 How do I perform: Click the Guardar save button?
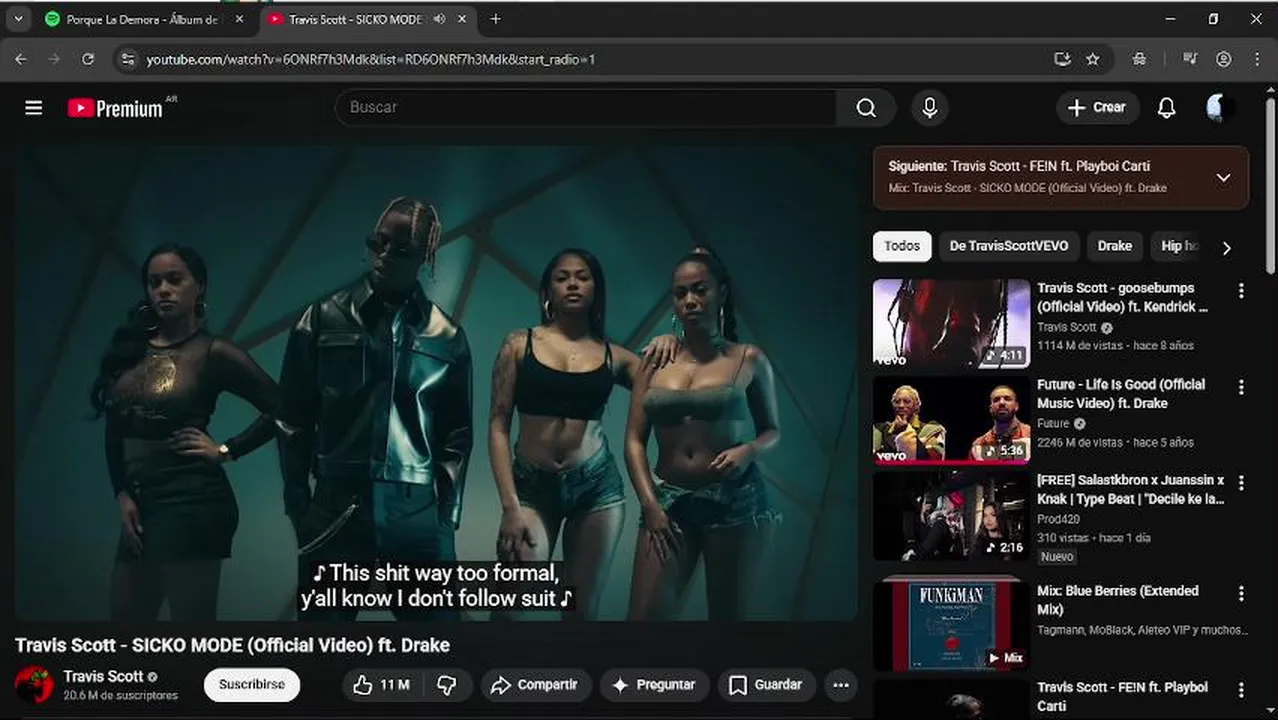coord(767,685)
